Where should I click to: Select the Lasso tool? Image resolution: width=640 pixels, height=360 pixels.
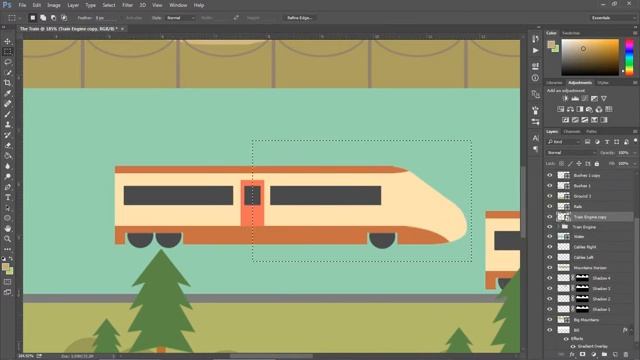8,62
